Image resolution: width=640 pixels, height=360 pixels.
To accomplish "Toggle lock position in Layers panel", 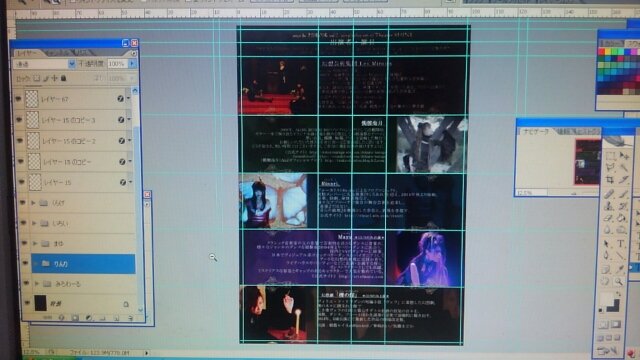I will coord(55,78).
